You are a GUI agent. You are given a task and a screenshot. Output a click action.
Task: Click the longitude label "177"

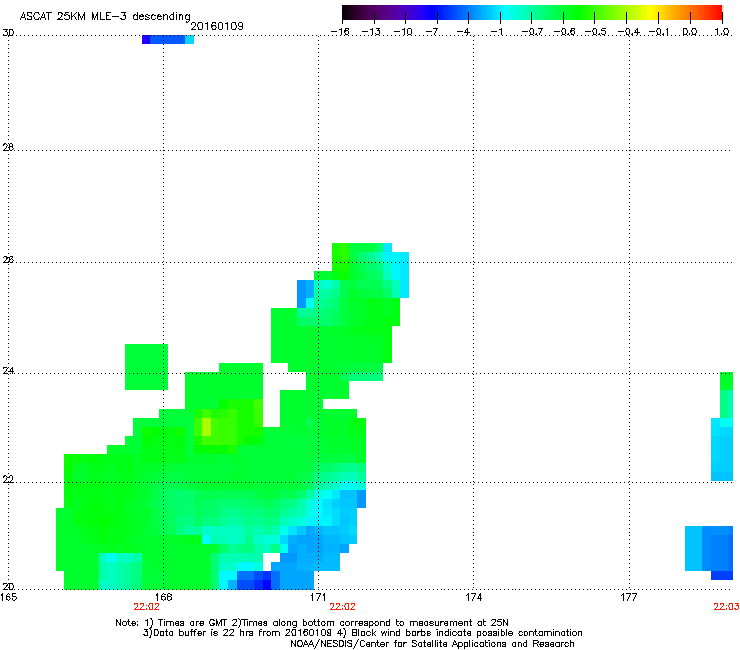click(x=629, y=597)
